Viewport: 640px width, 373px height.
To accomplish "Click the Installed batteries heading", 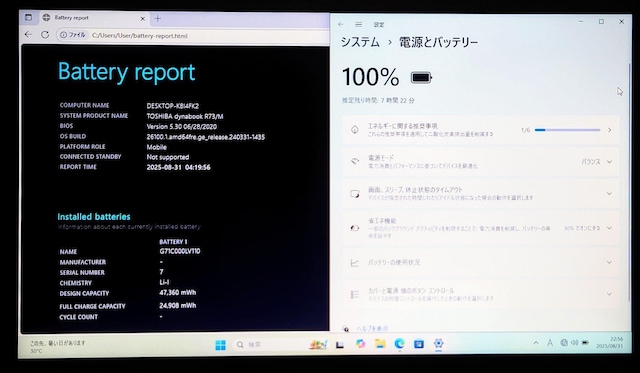I will coord(94,217).
